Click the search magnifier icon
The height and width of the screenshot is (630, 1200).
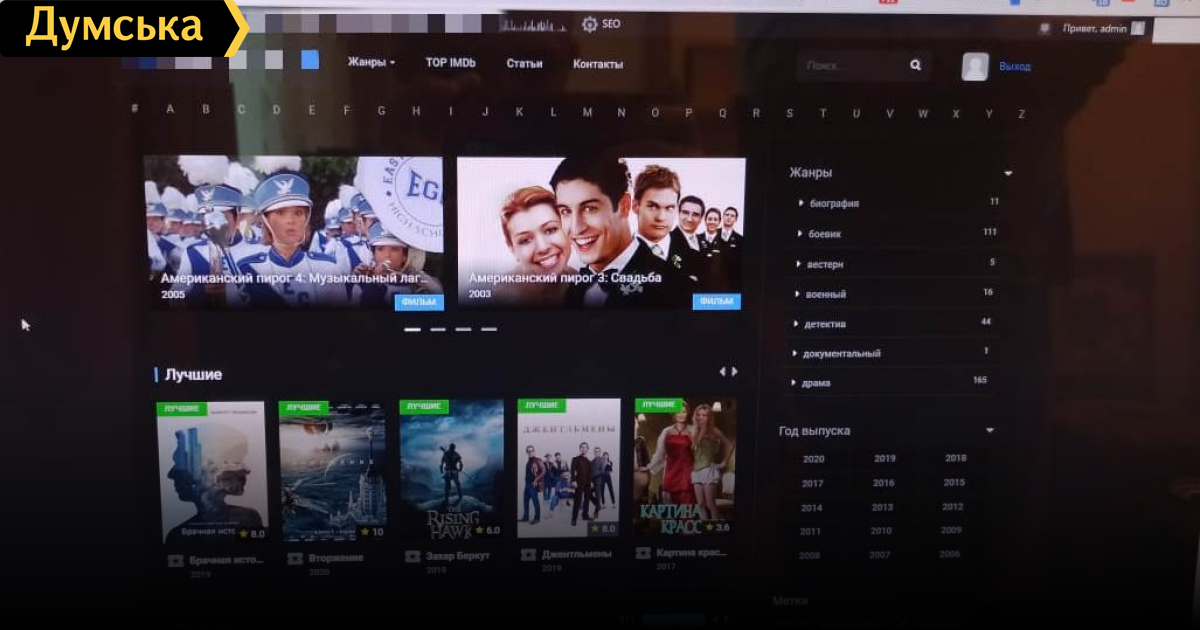[x=915, y=65]
